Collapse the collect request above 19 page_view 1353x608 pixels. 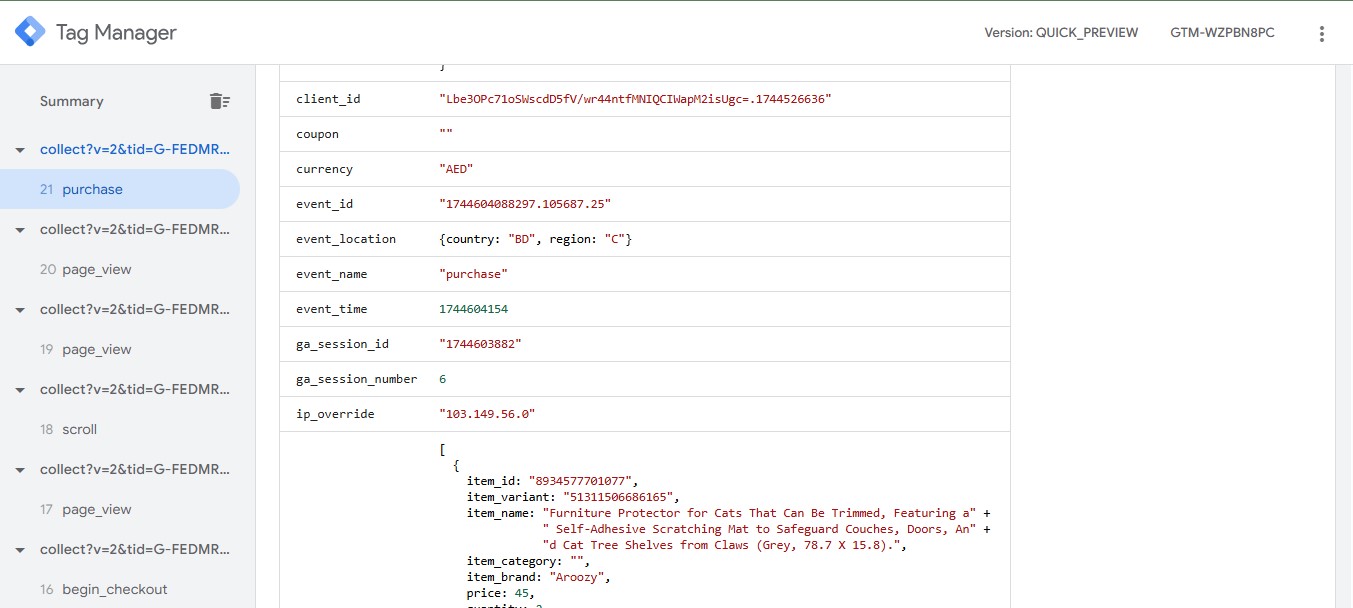point(19,310)
